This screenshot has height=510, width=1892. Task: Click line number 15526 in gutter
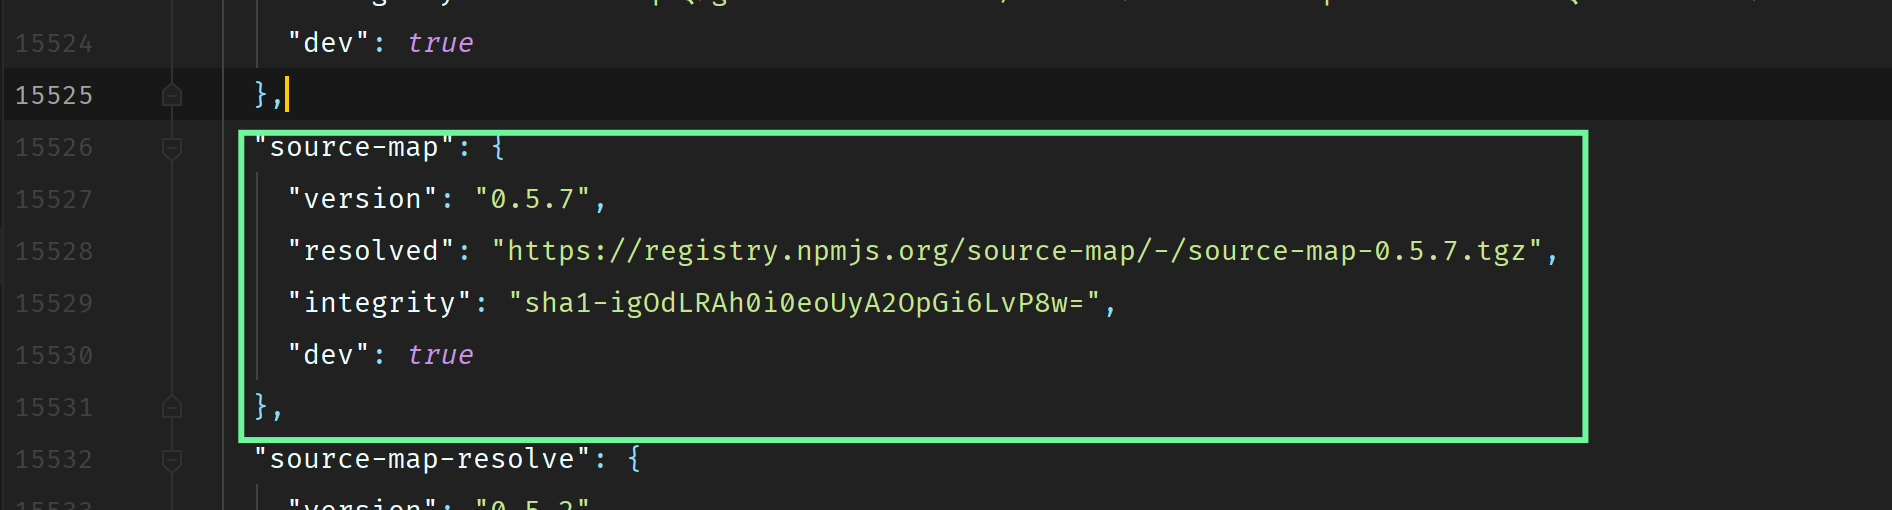click(54, 148)
